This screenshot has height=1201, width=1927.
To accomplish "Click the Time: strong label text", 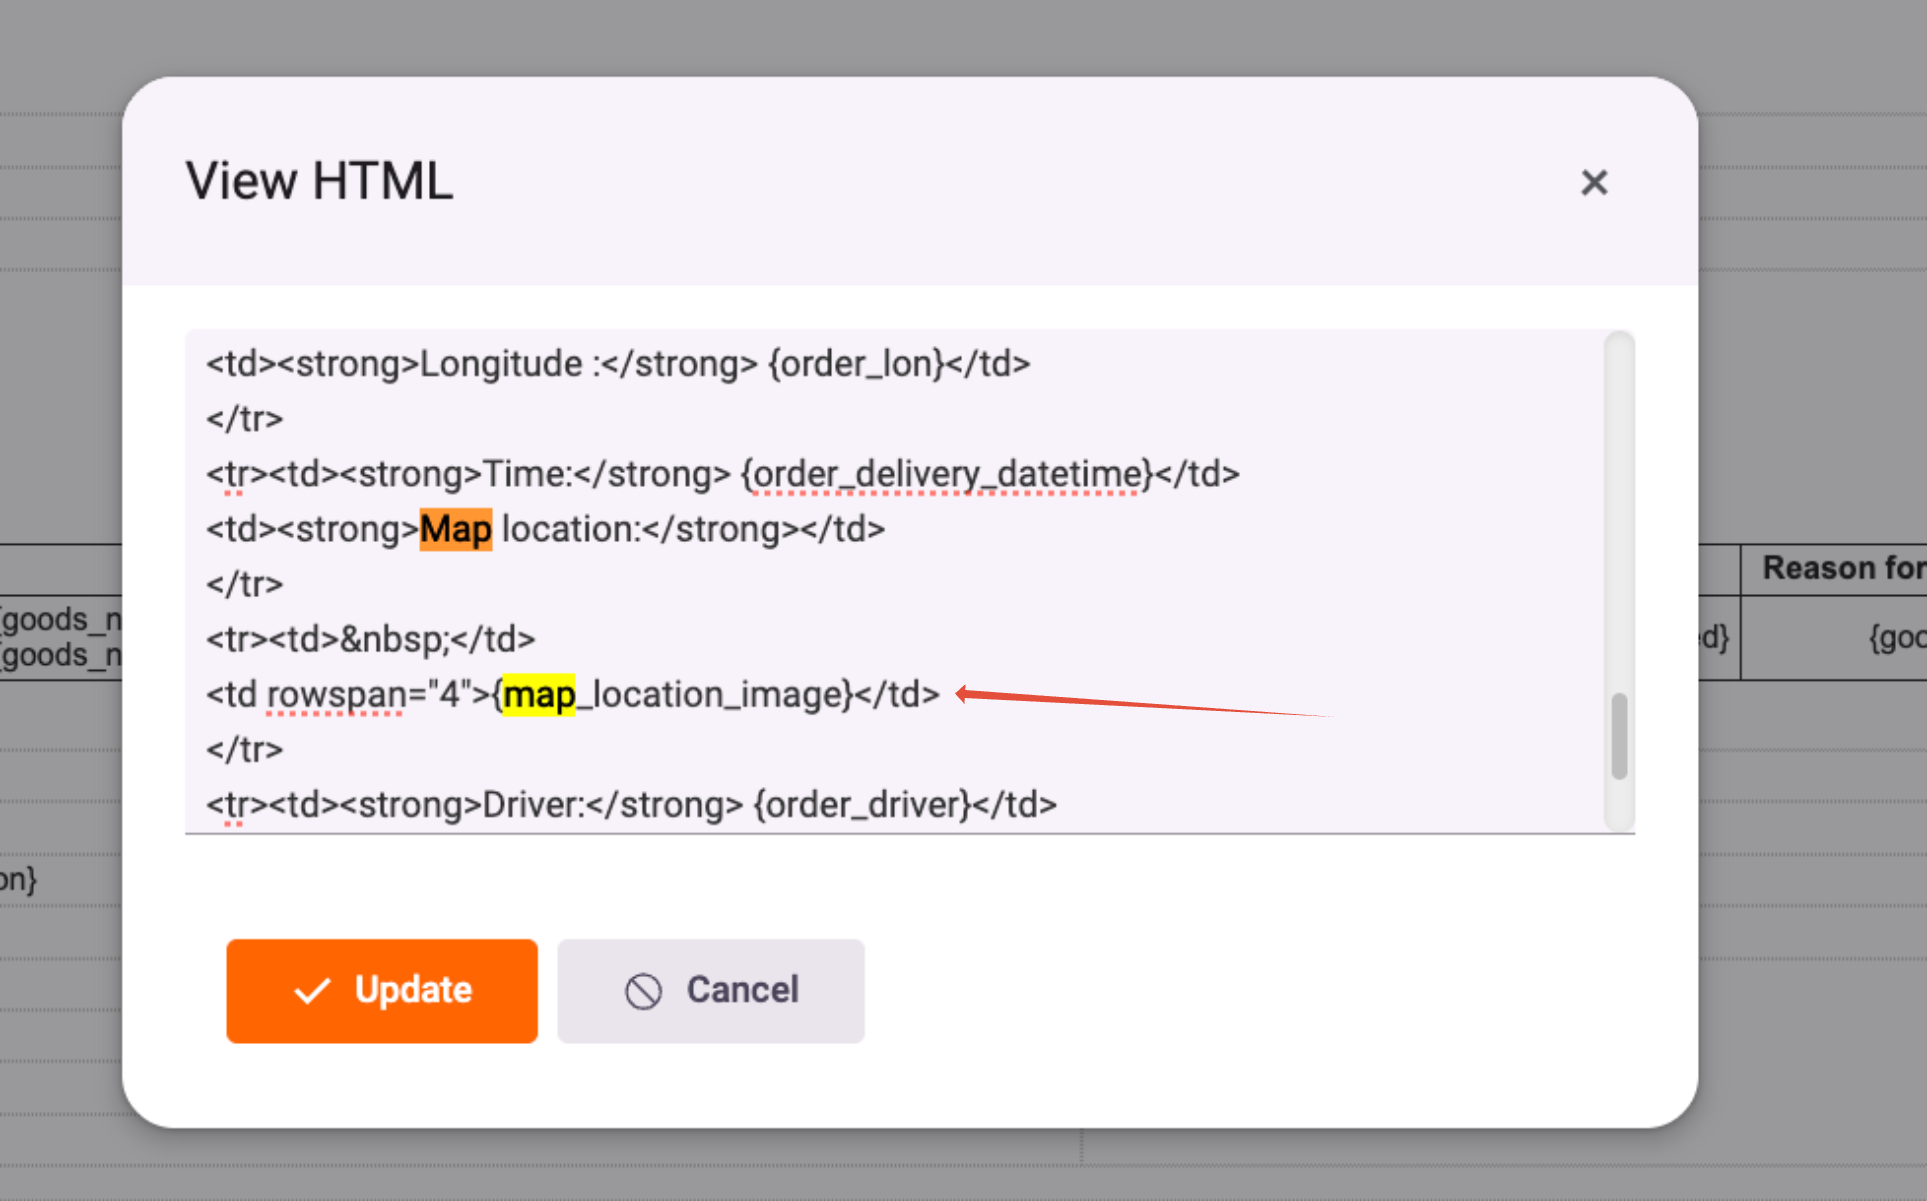I will coord(528,474).
